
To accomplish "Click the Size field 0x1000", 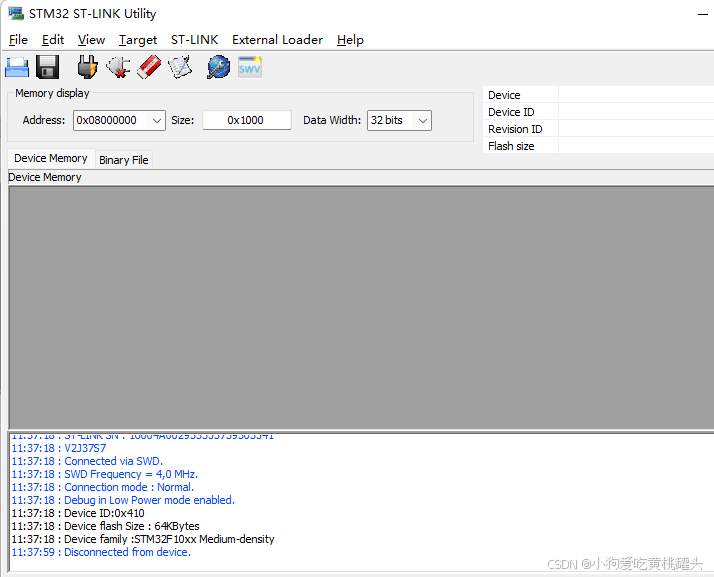I will (247, 120).
